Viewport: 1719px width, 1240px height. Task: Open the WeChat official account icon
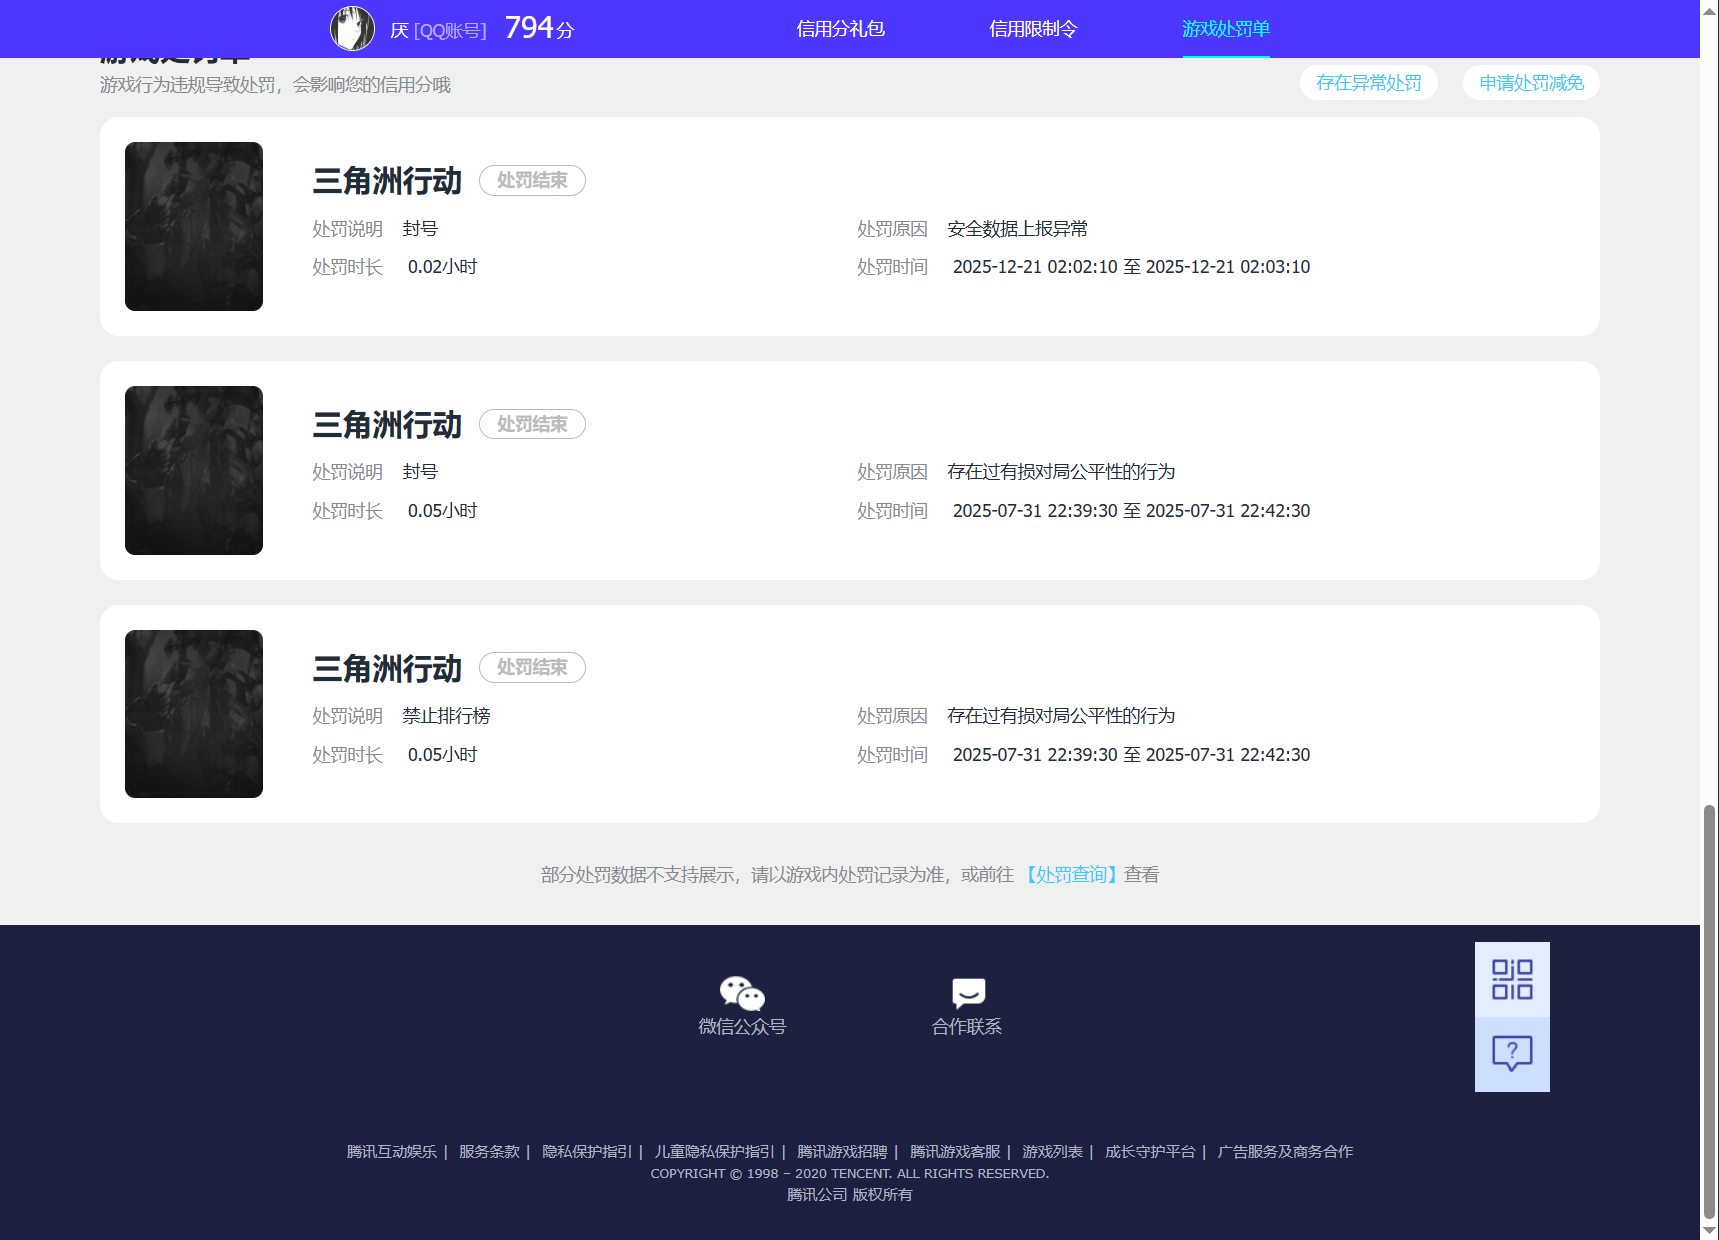(x=742, y=993)
